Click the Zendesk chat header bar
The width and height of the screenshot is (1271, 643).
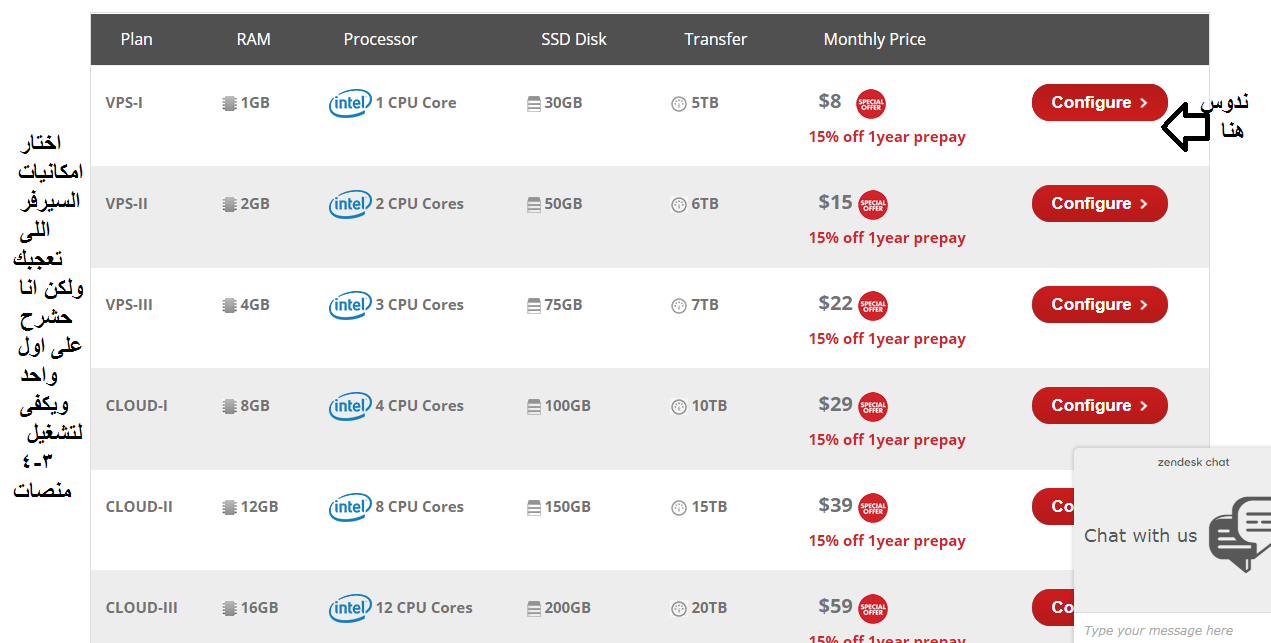click(x=1193, y=462)
